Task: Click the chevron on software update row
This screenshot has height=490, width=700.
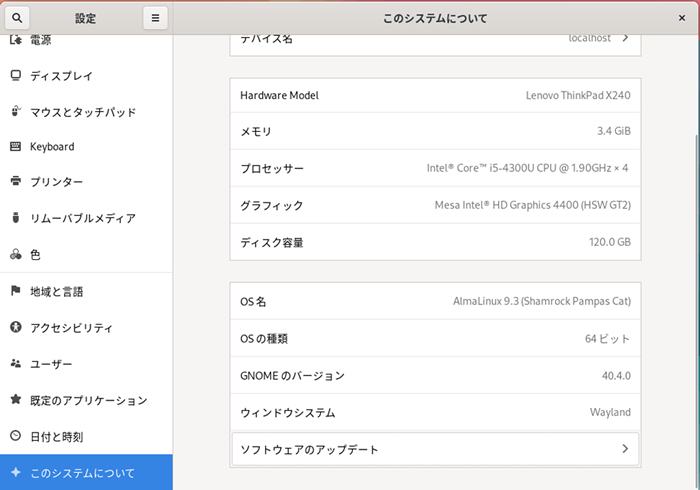Action: [625, 450]
